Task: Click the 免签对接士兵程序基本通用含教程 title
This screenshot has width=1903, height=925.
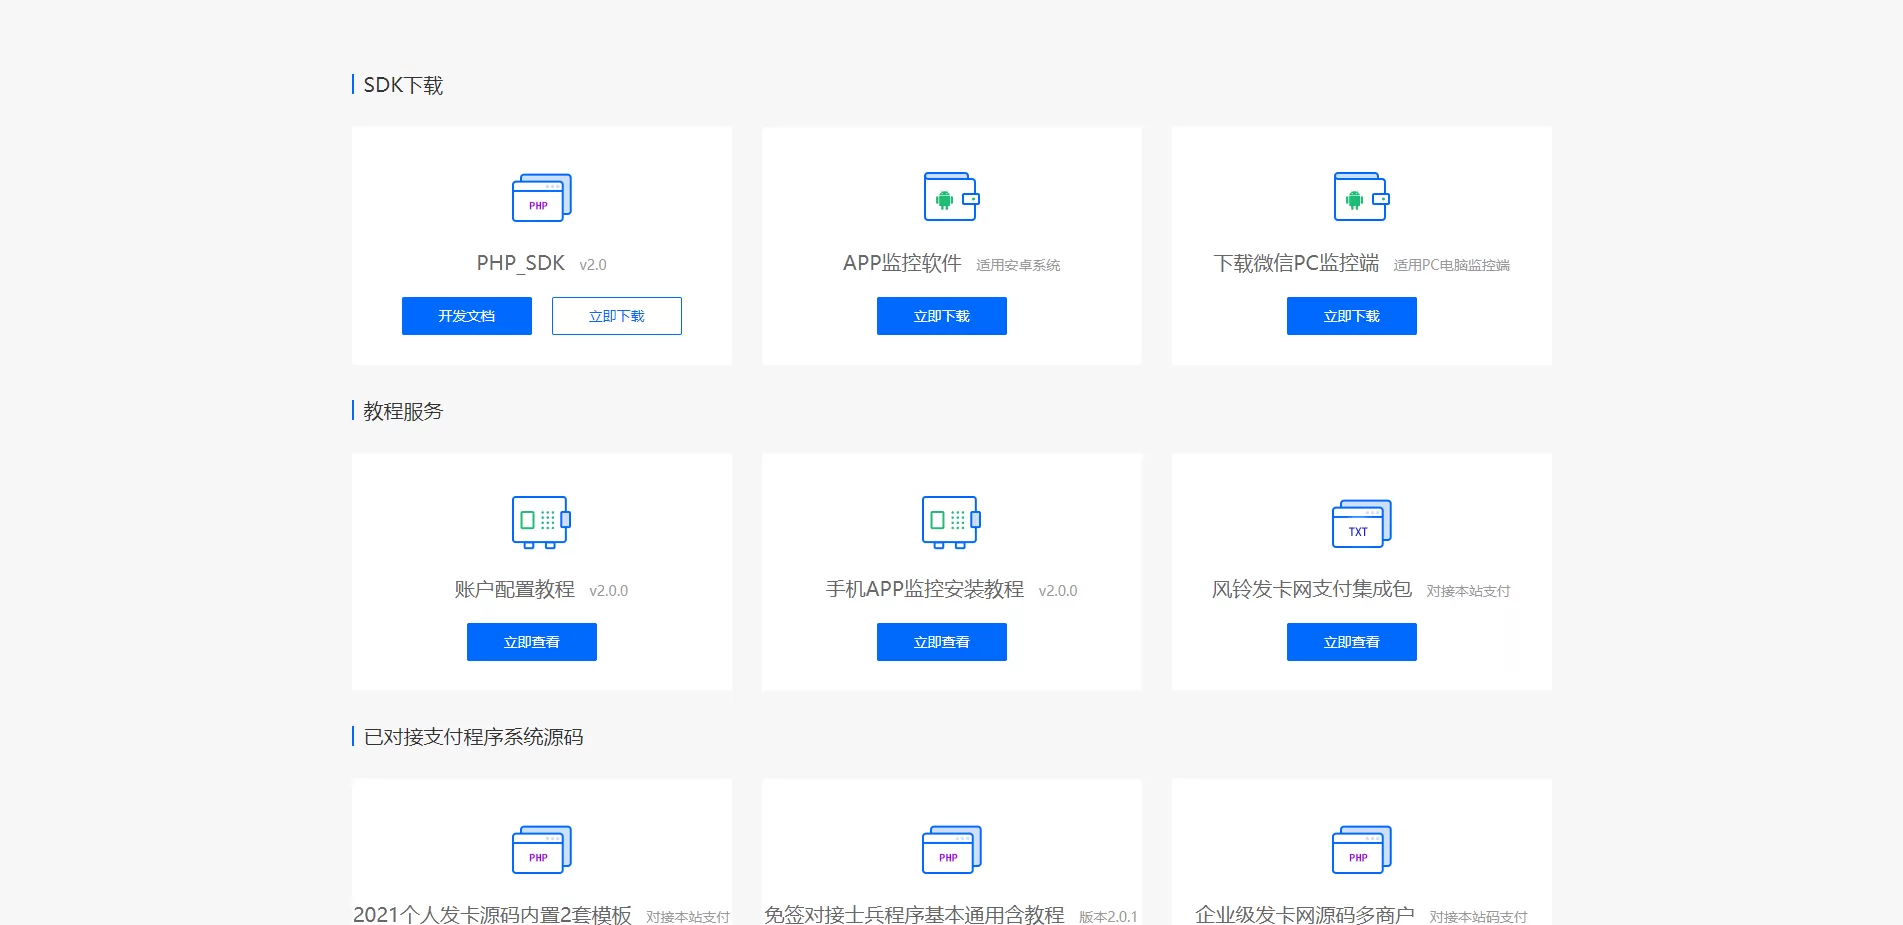Action: pos(914,914)
